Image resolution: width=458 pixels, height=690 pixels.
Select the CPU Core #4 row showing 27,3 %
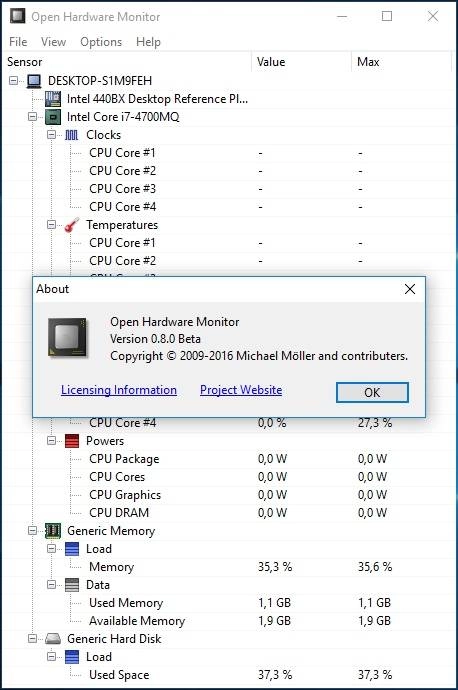tap(229, 423)
